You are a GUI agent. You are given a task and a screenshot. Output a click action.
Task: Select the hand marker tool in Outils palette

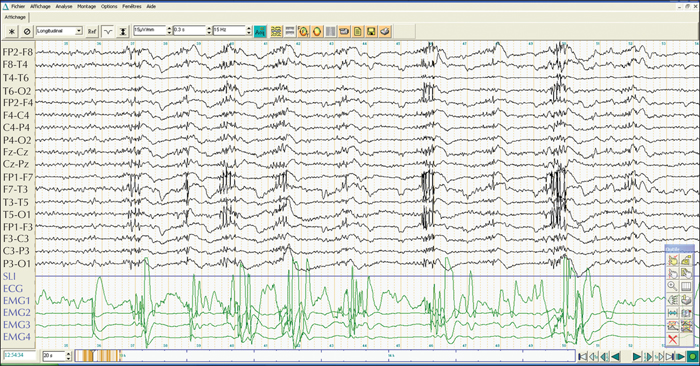(x=673, y=260)
